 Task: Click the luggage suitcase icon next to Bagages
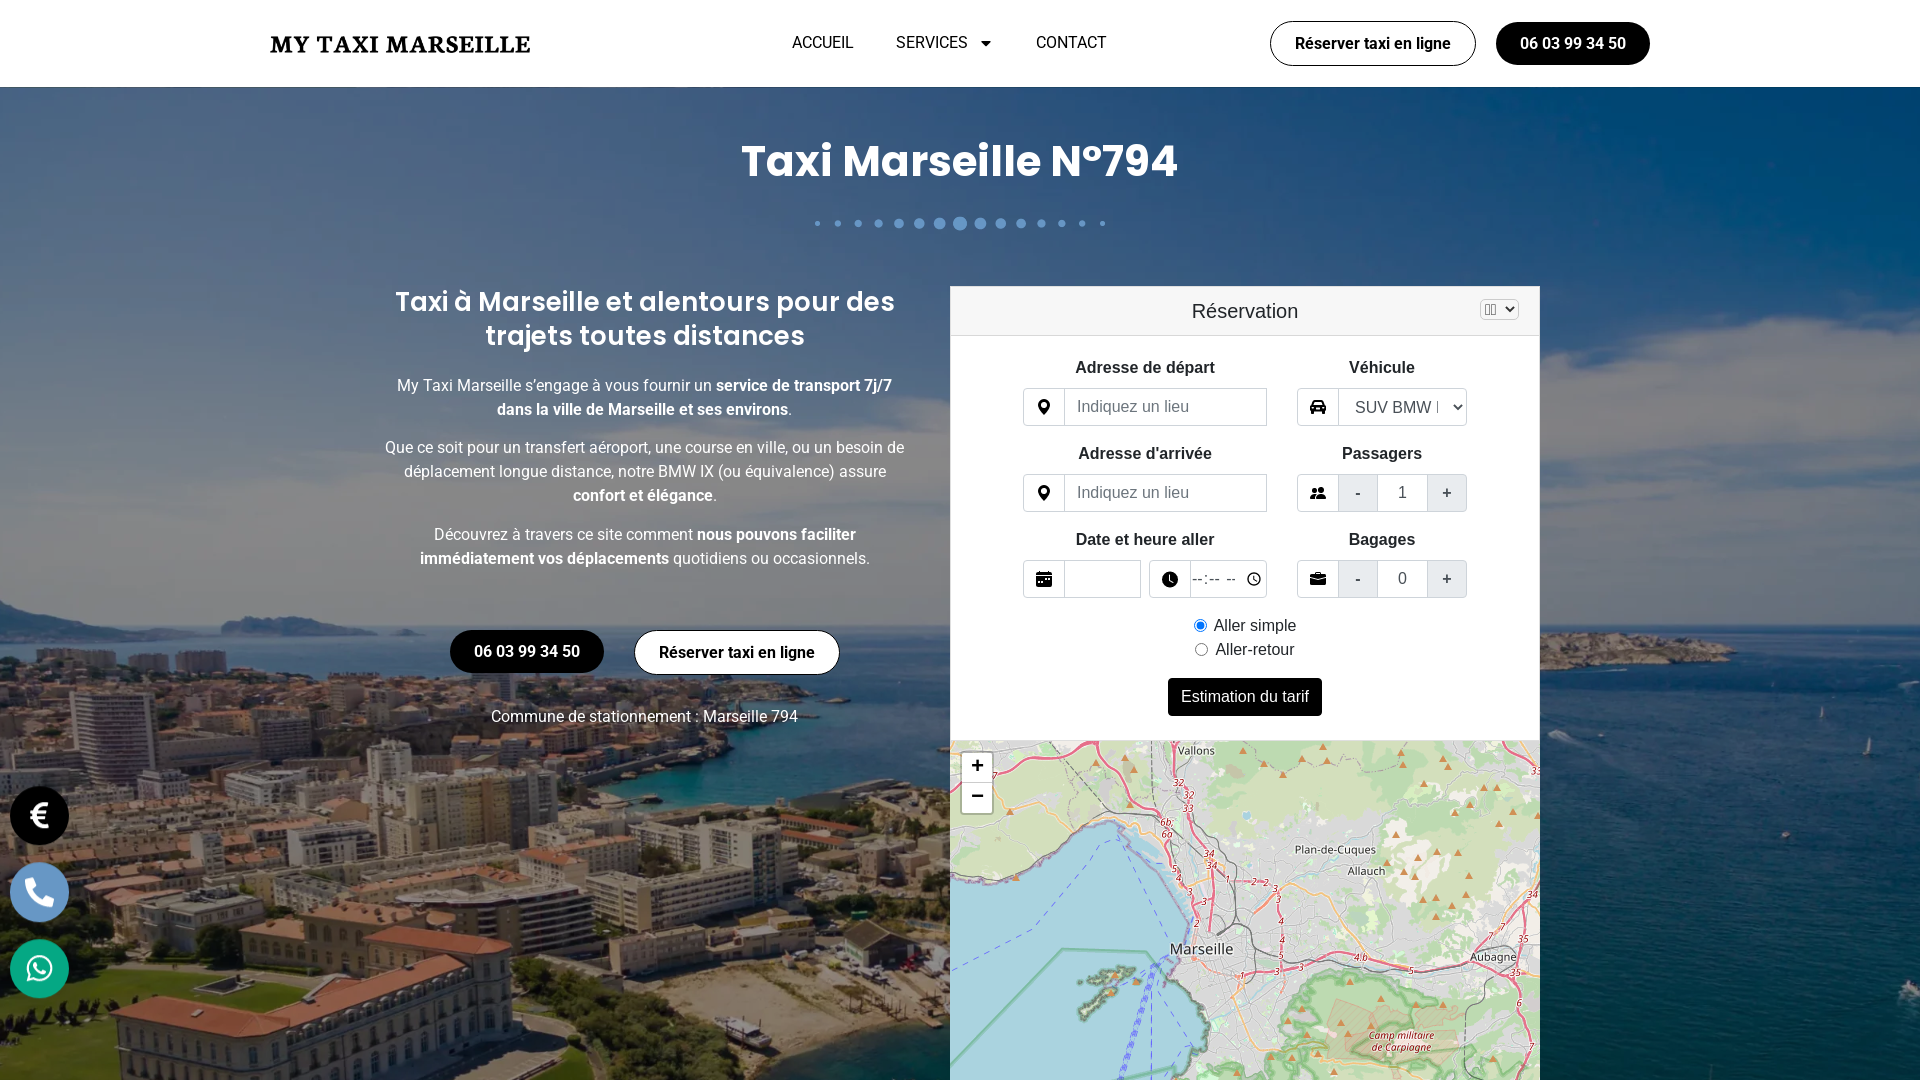(x=1317, y=579)
